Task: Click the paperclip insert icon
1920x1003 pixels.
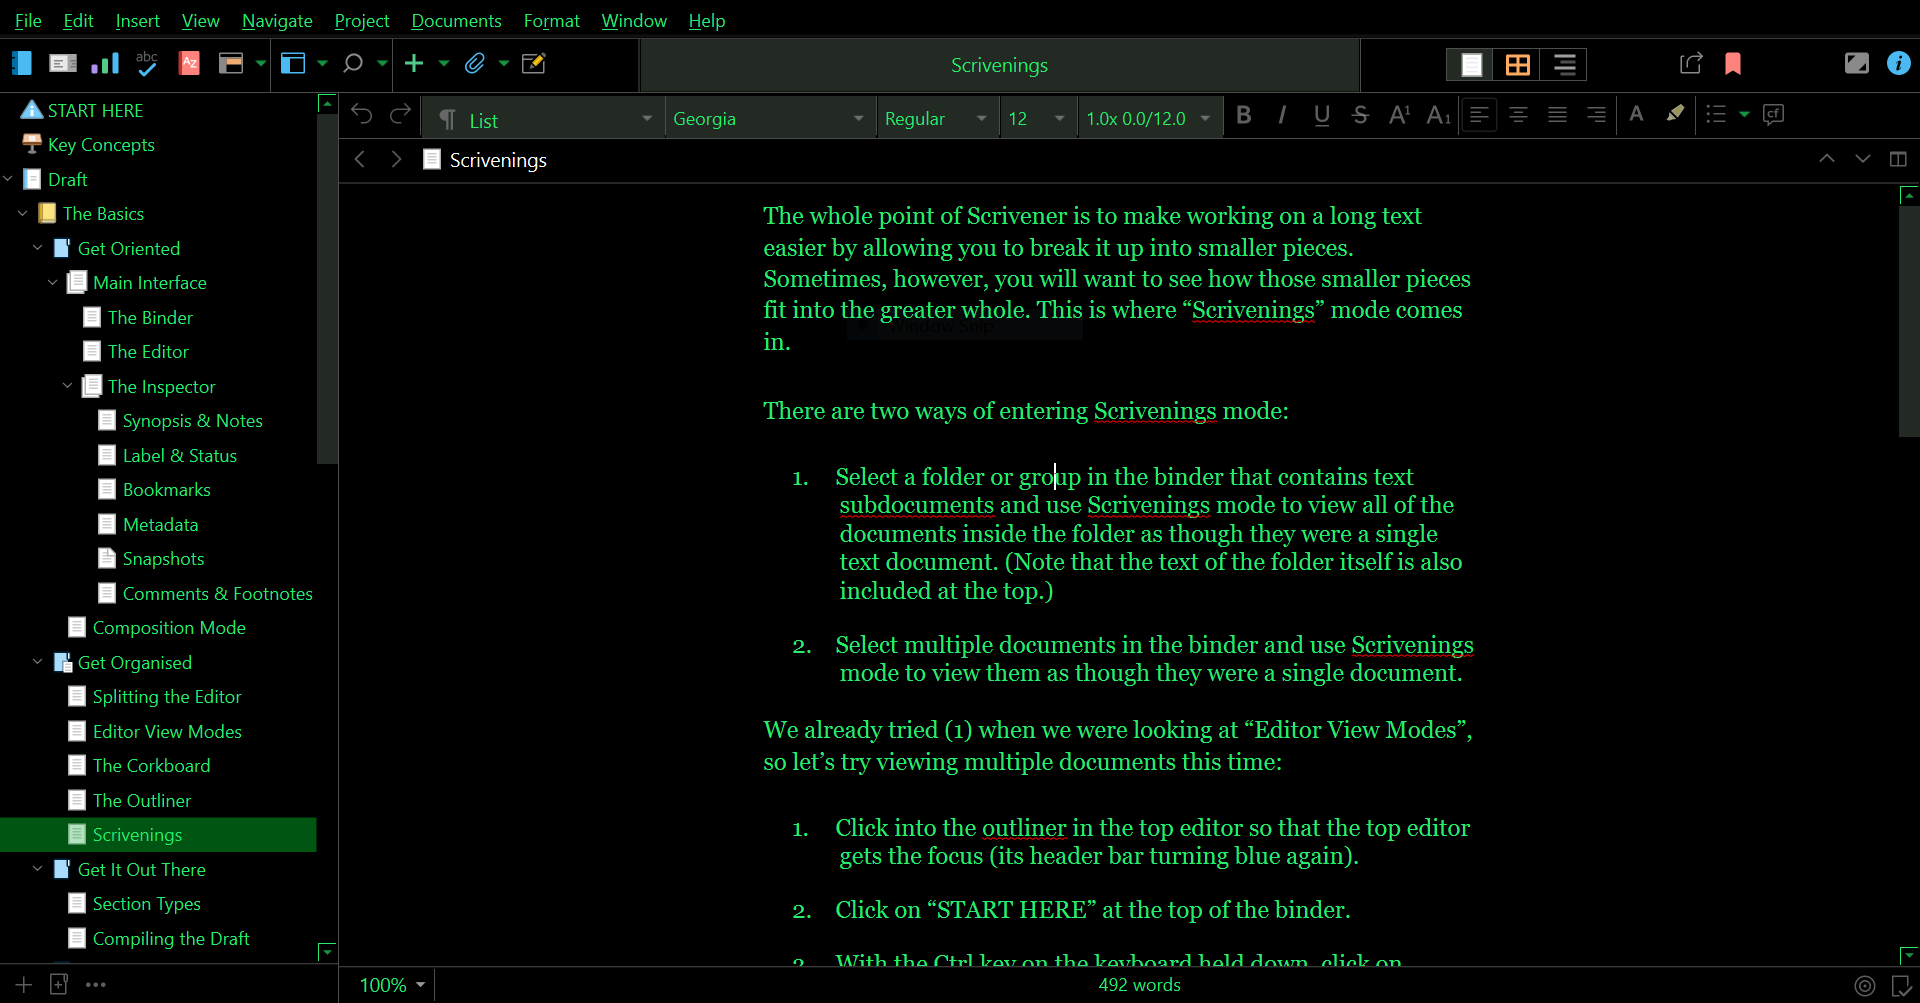Action: coord(475,64)
